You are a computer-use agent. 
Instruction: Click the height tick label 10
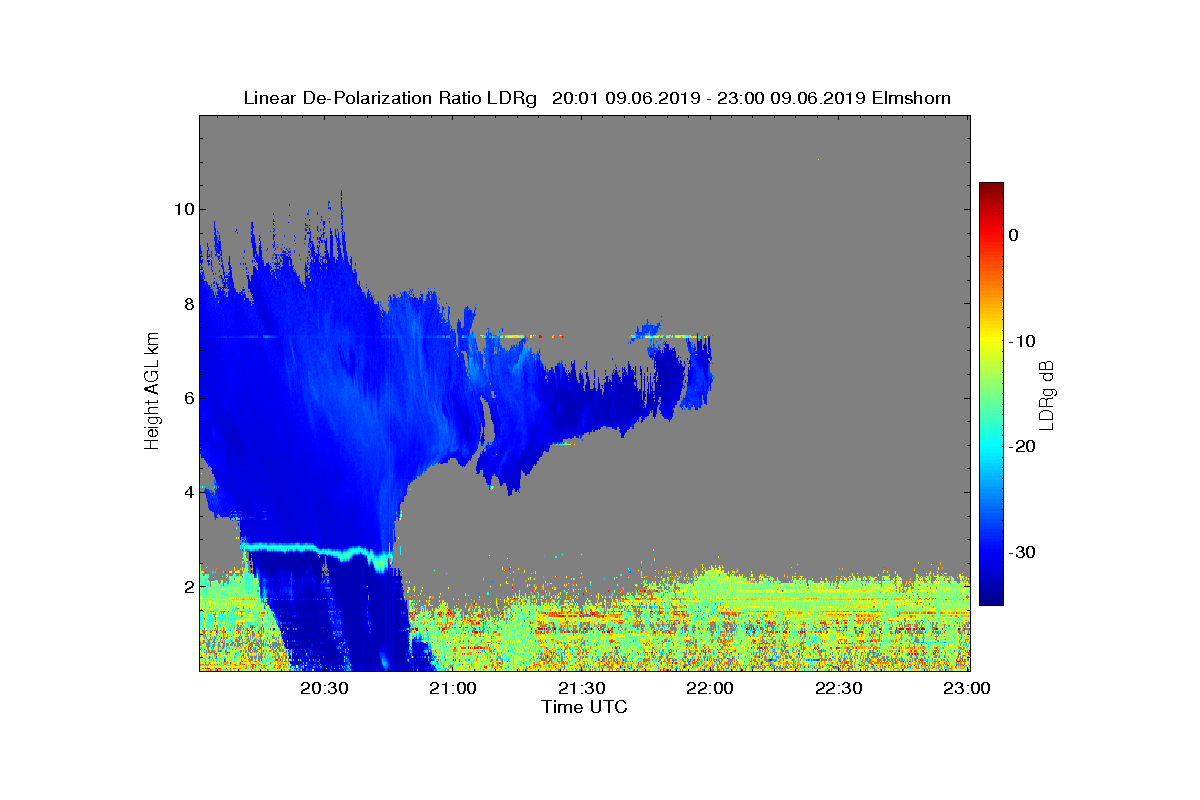click(x=183, y=209)
